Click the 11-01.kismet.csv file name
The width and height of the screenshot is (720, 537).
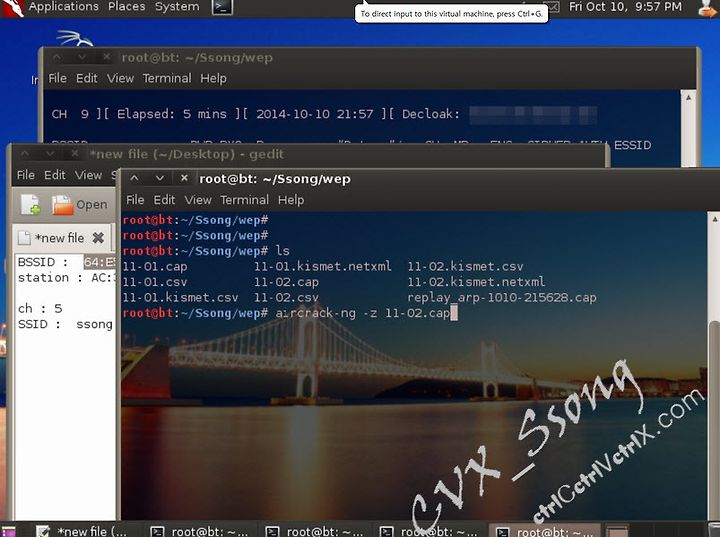(180, 298)
